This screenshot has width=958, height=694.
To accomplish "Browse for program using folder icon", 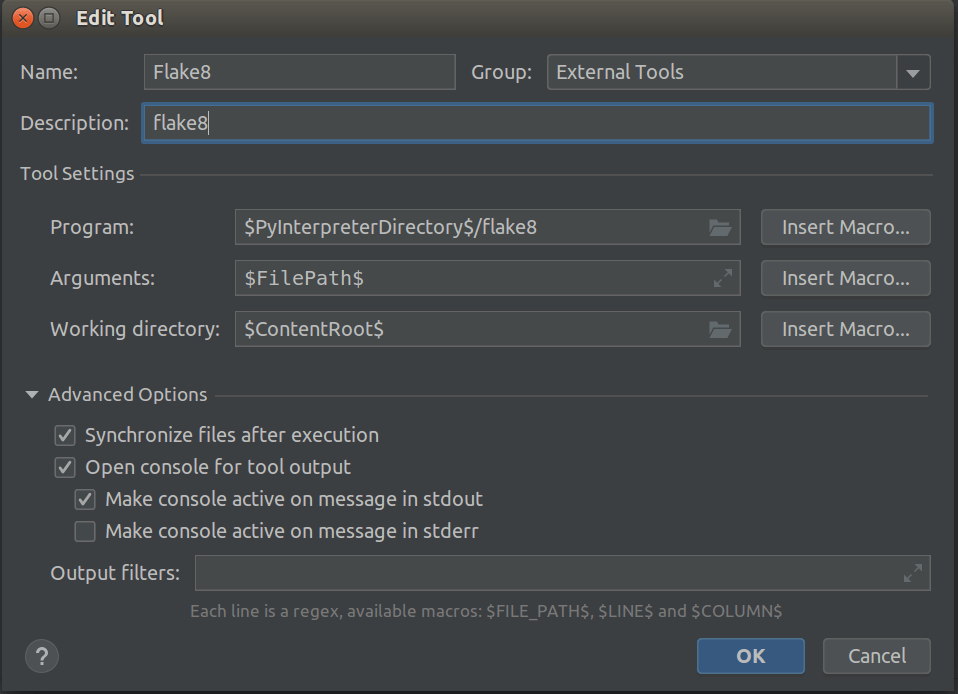I will [720, 228].
